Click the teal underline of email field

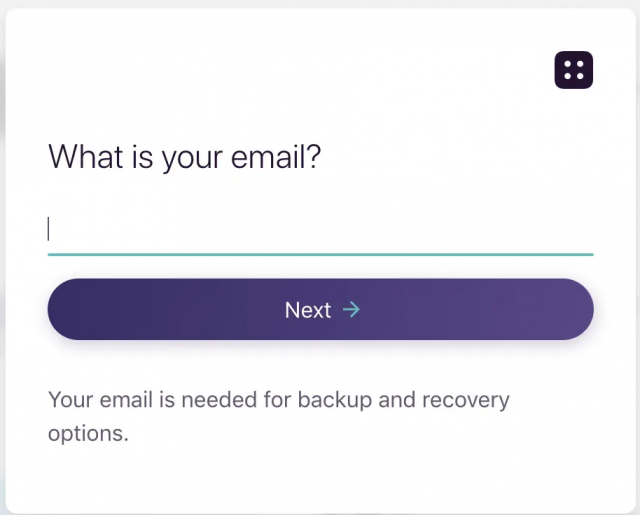pos(320,254)
